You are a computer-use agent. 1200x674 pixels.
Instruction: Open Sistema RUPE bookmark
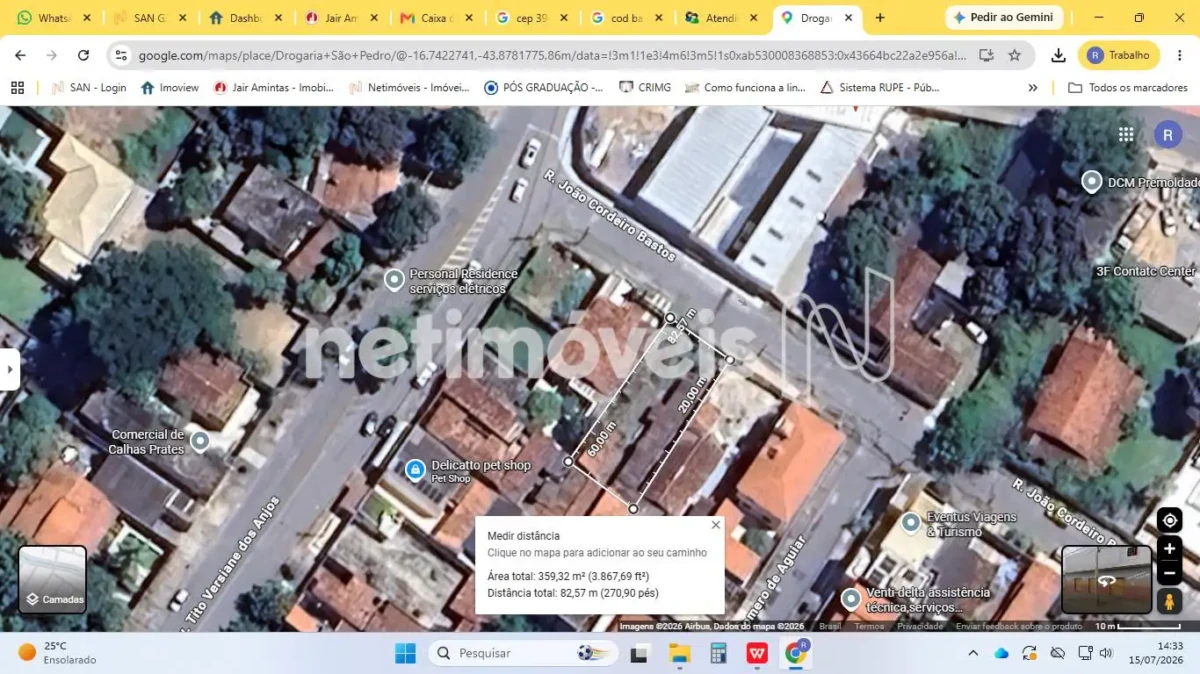click(x=880, y=88)
